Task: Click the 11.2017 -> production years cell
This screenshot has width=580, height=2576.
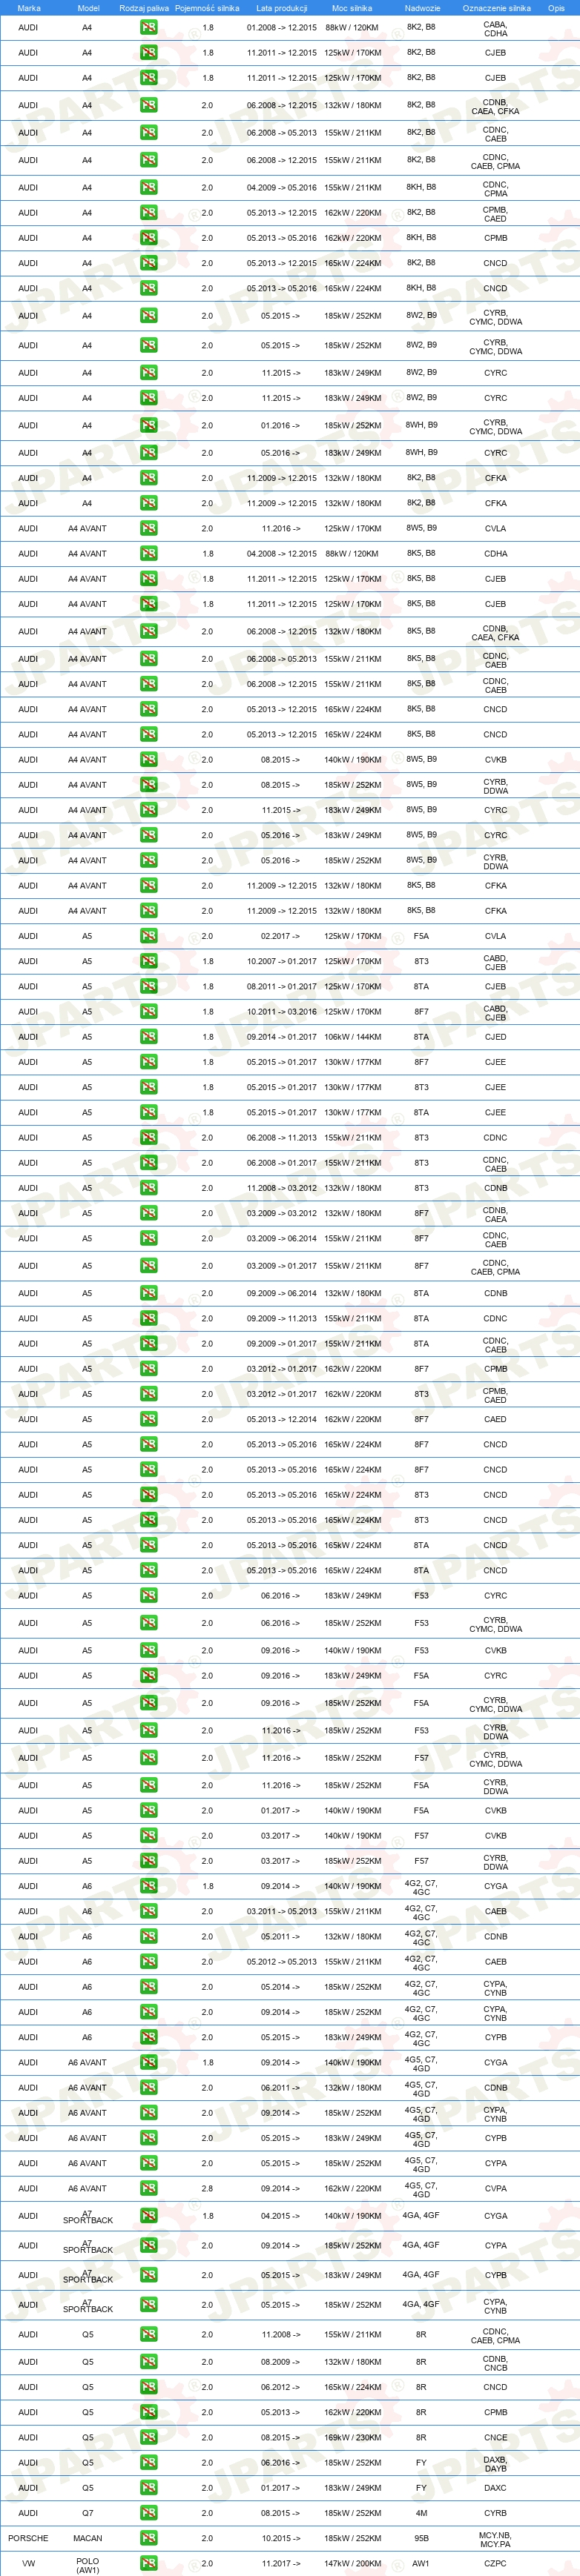Action: coord(280,2563)
